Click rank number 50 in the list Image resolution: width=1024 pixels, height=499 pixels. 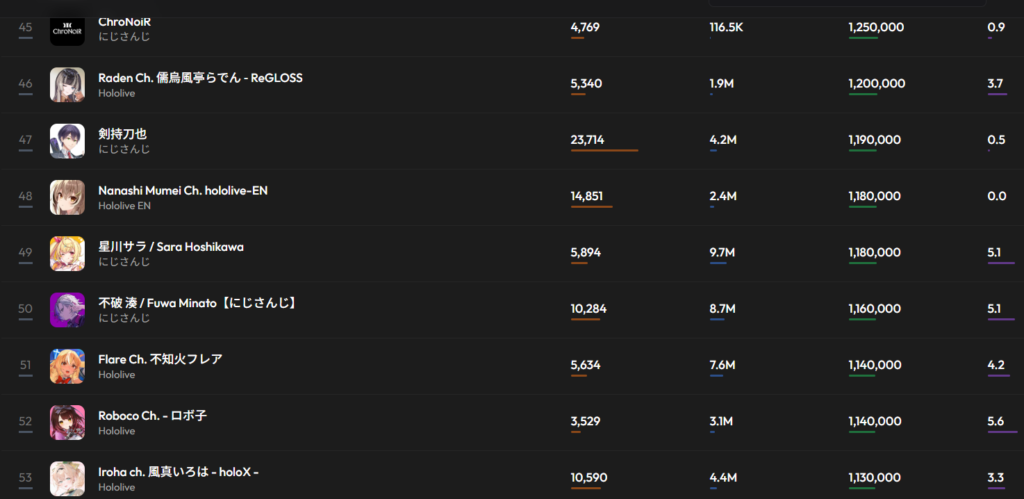(25, 308)
